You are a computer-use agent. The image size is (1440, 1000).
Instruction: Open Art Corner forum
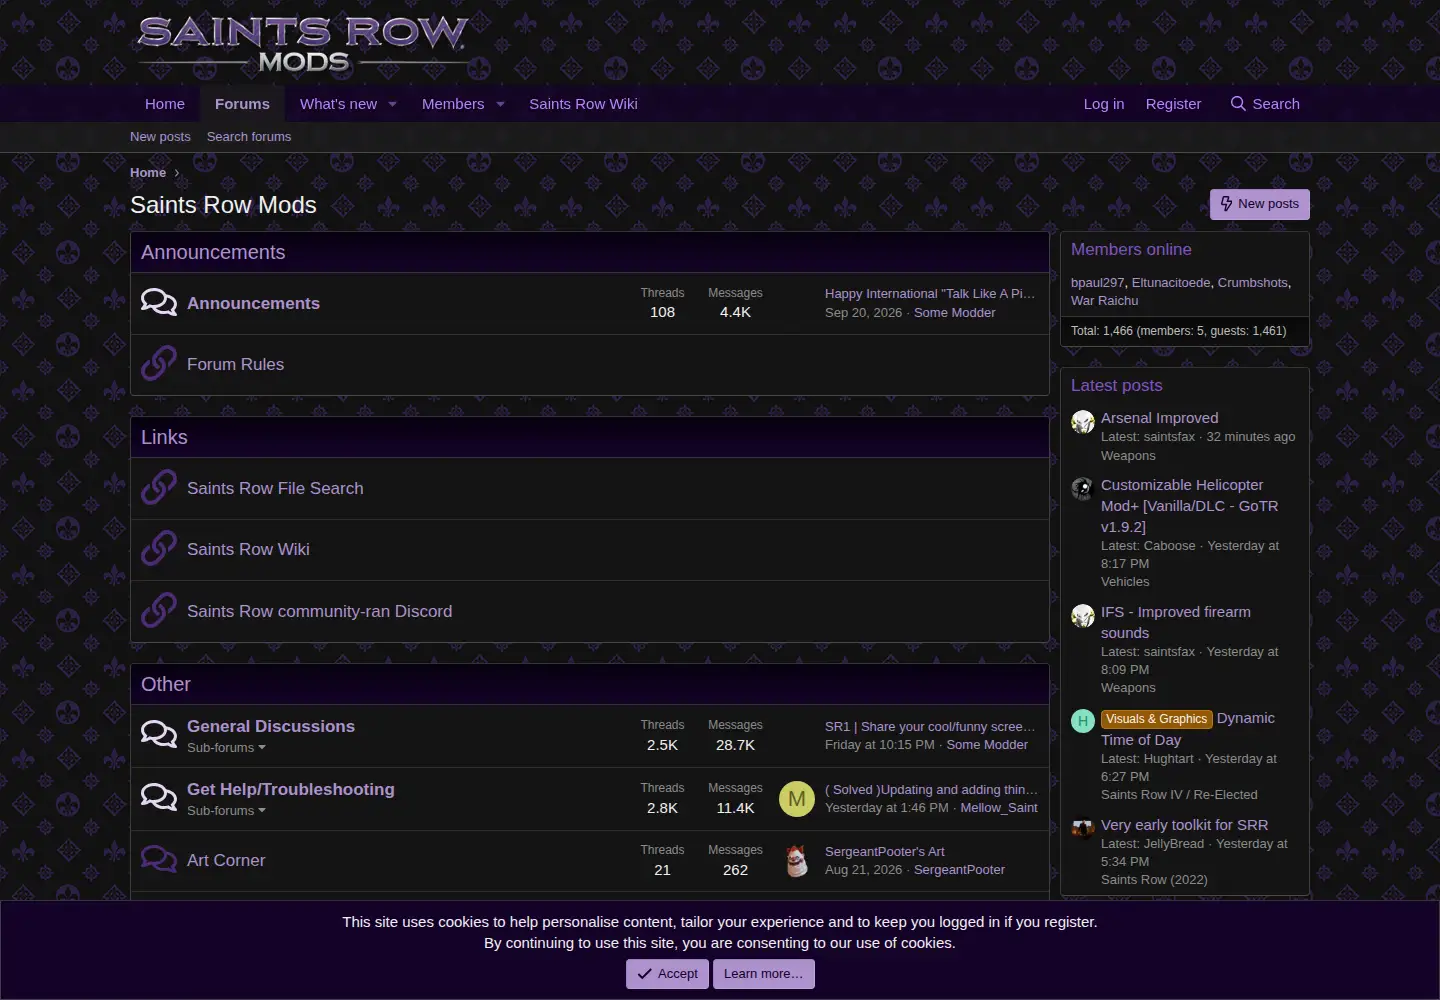pyautogui.click(x=226, y=860)
